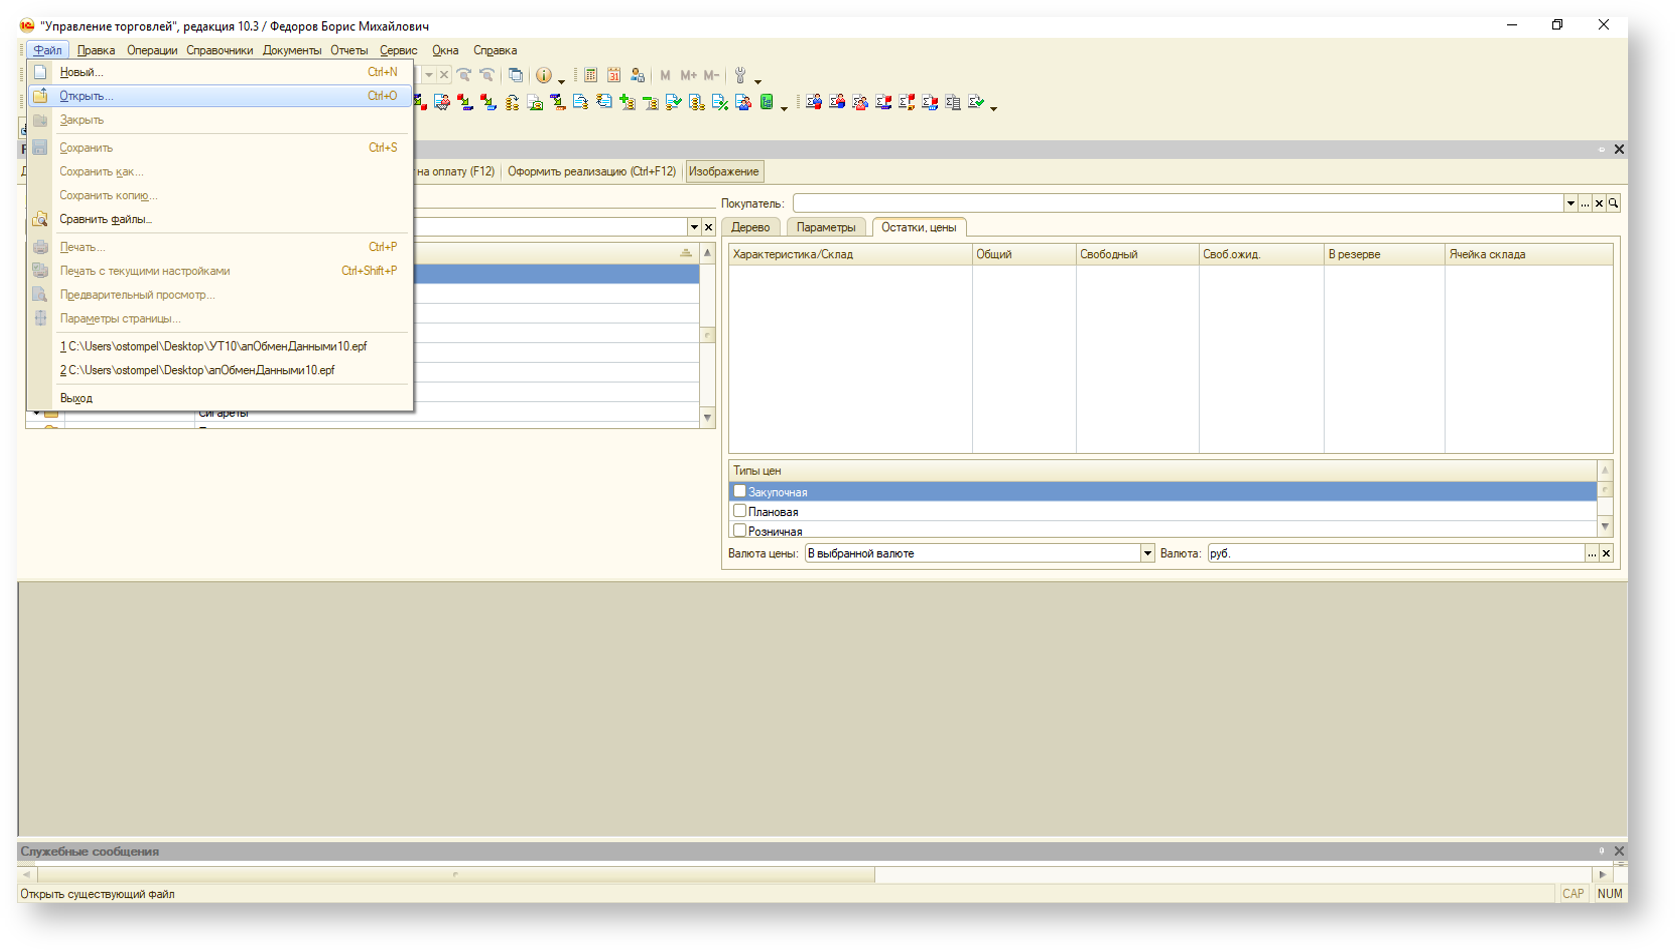Click the first curved-arrow search icon
1676x951 pixels.
pyautogui.click(x=464, y=75)
